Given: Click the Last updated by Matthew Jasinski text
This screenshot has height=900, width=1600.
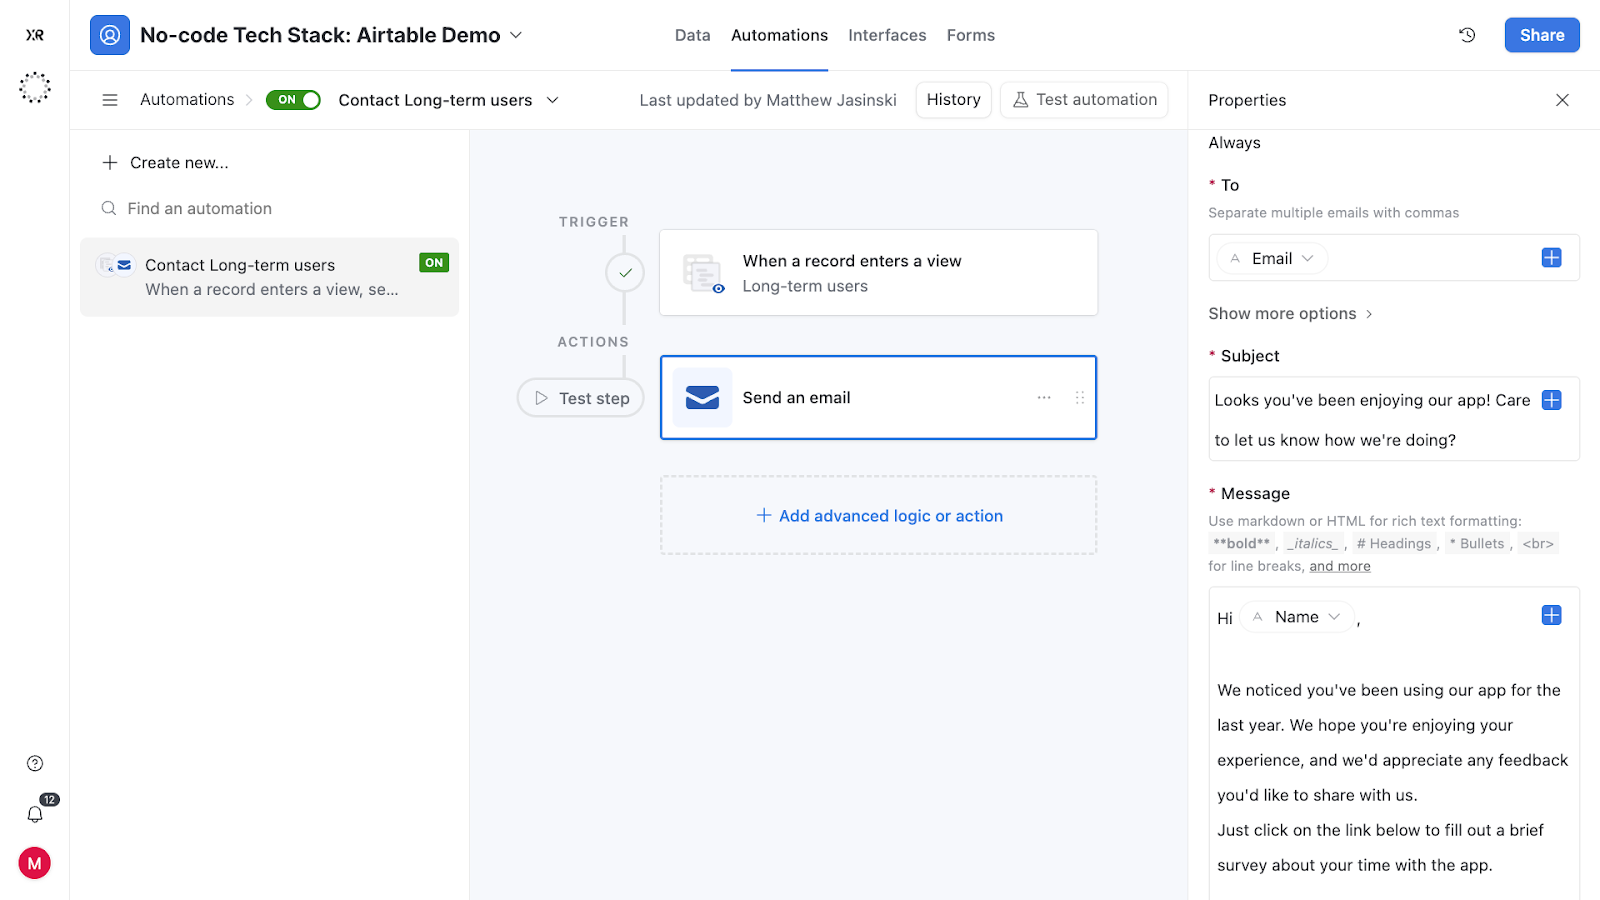Looking at the screenshot, I should (768, 100).
